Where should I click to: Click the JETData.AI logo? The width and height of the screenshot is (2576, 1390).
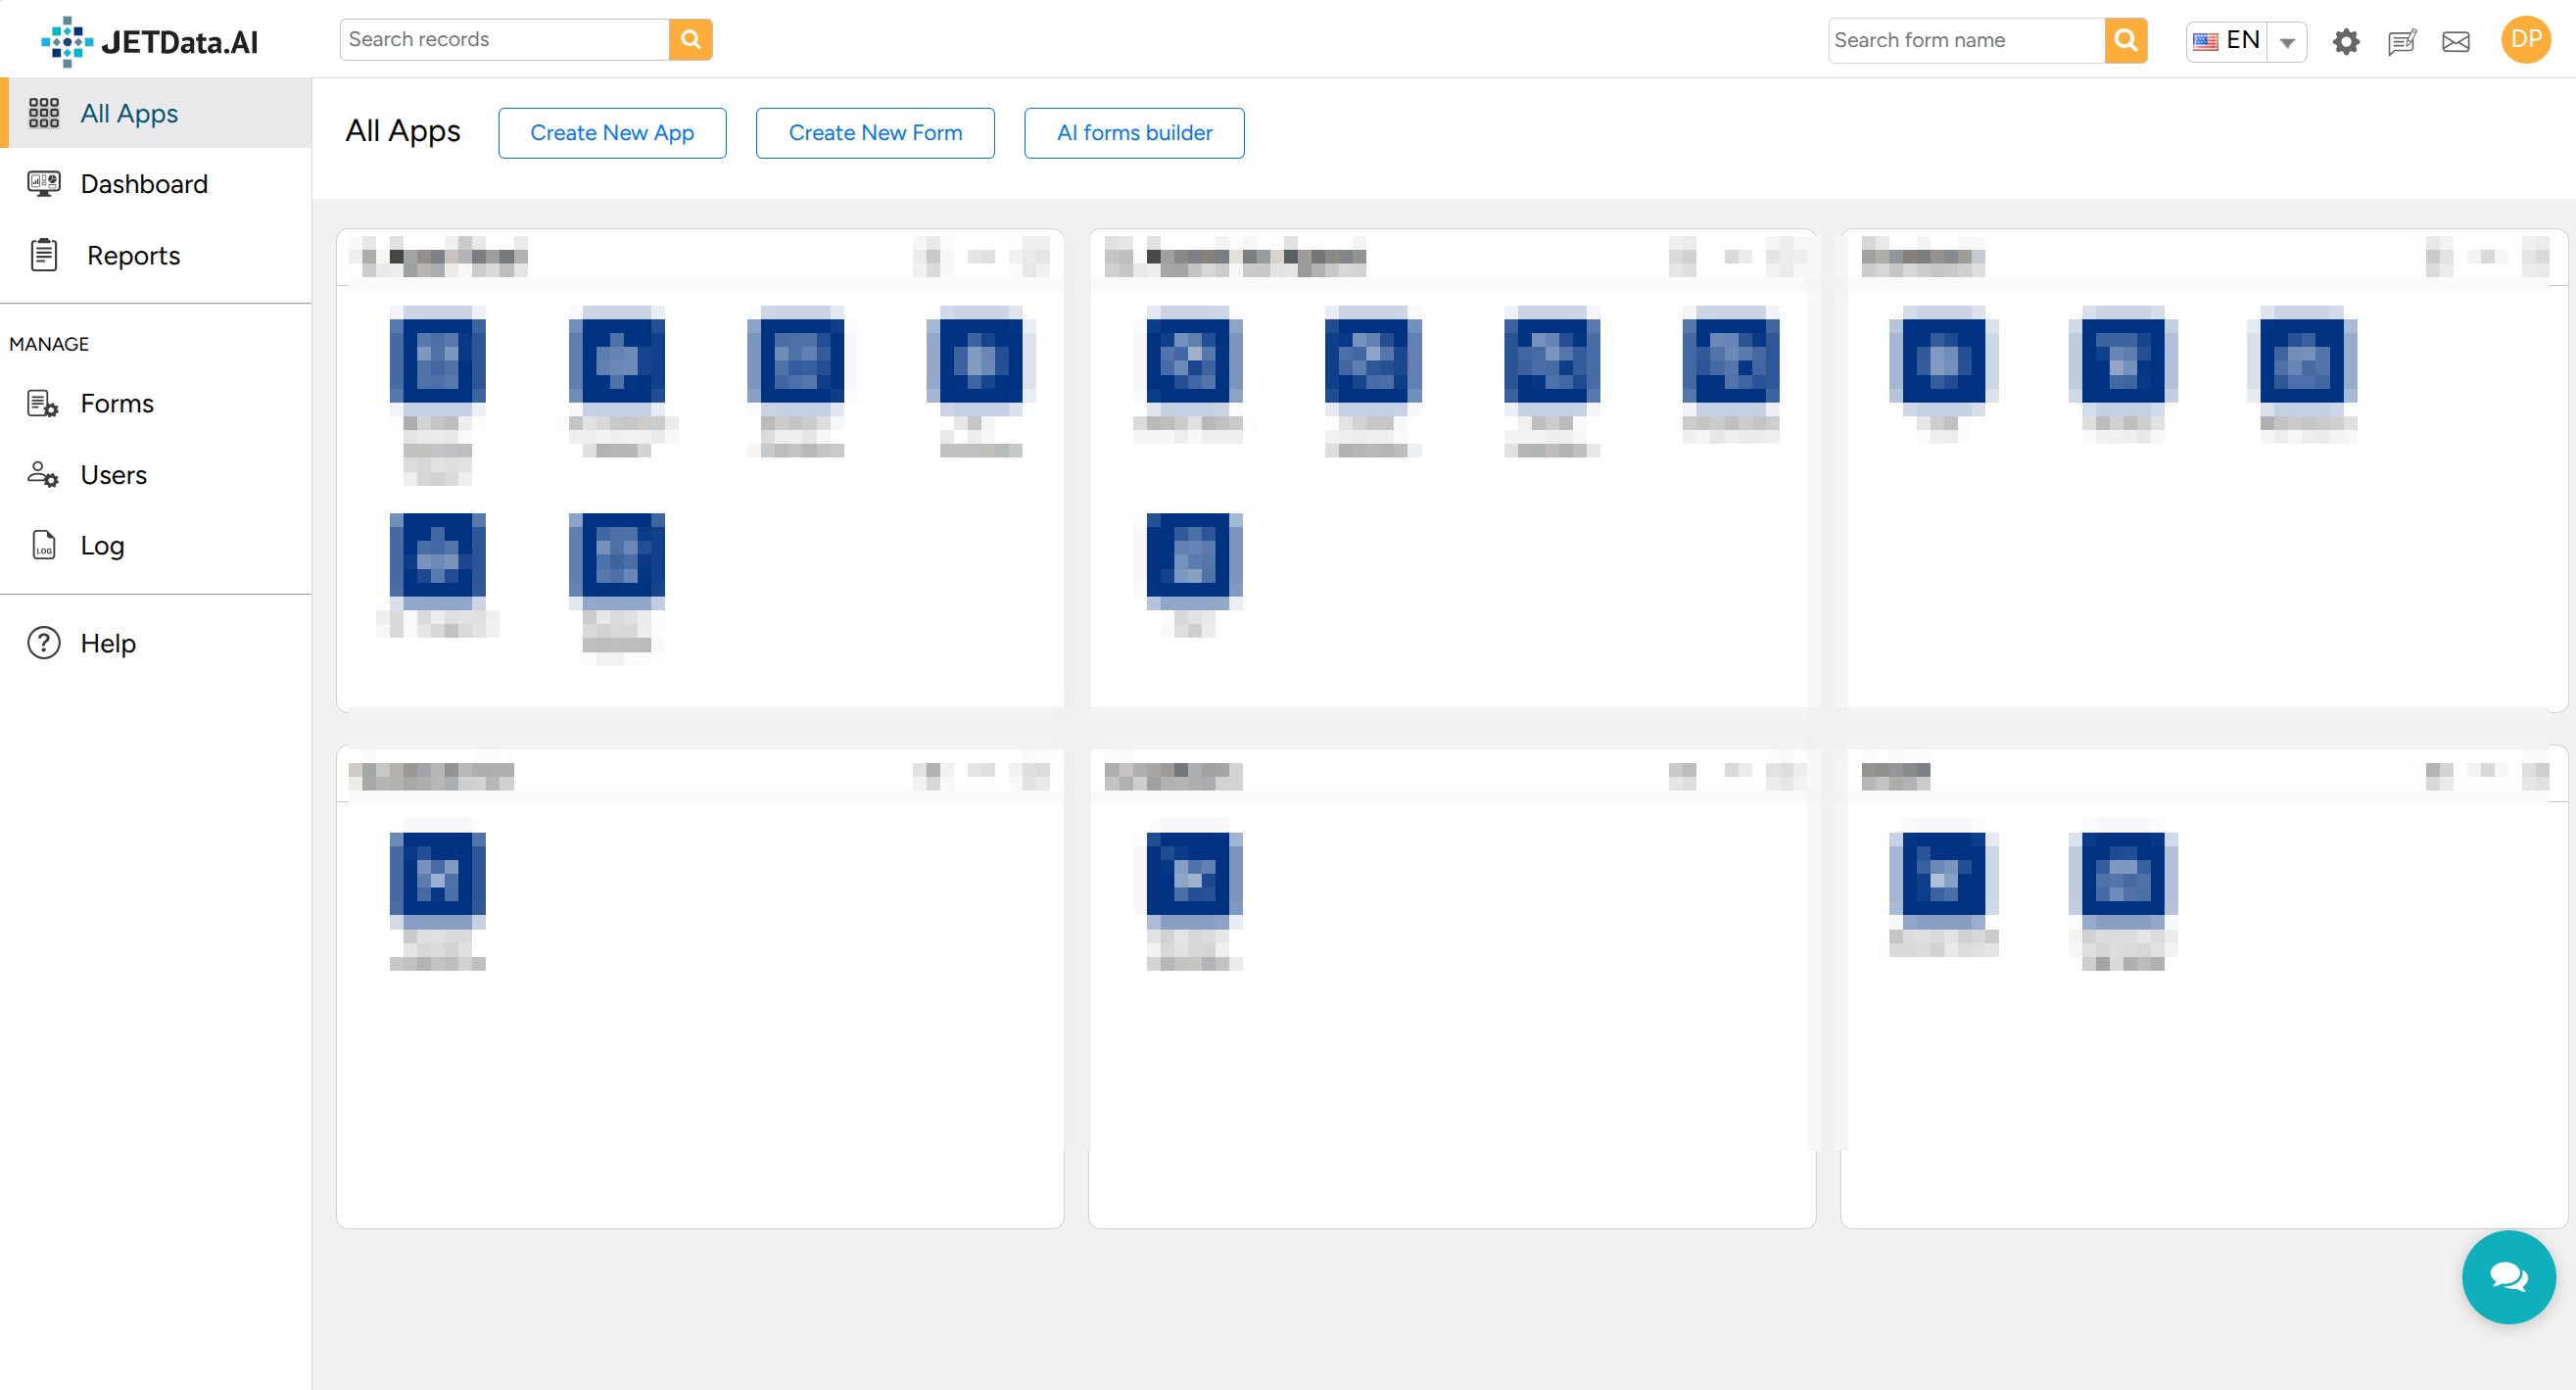pos(148,41)
